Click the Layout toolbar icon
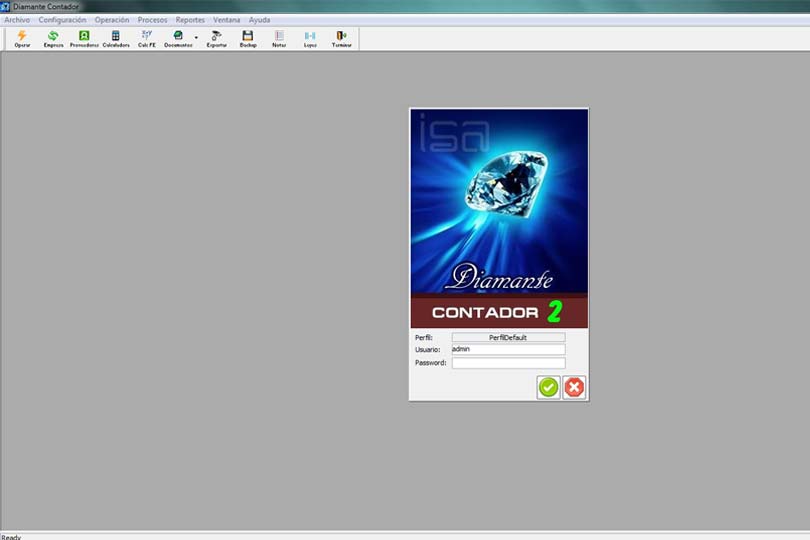Screen dimensions: 810x540 [310, 39]
